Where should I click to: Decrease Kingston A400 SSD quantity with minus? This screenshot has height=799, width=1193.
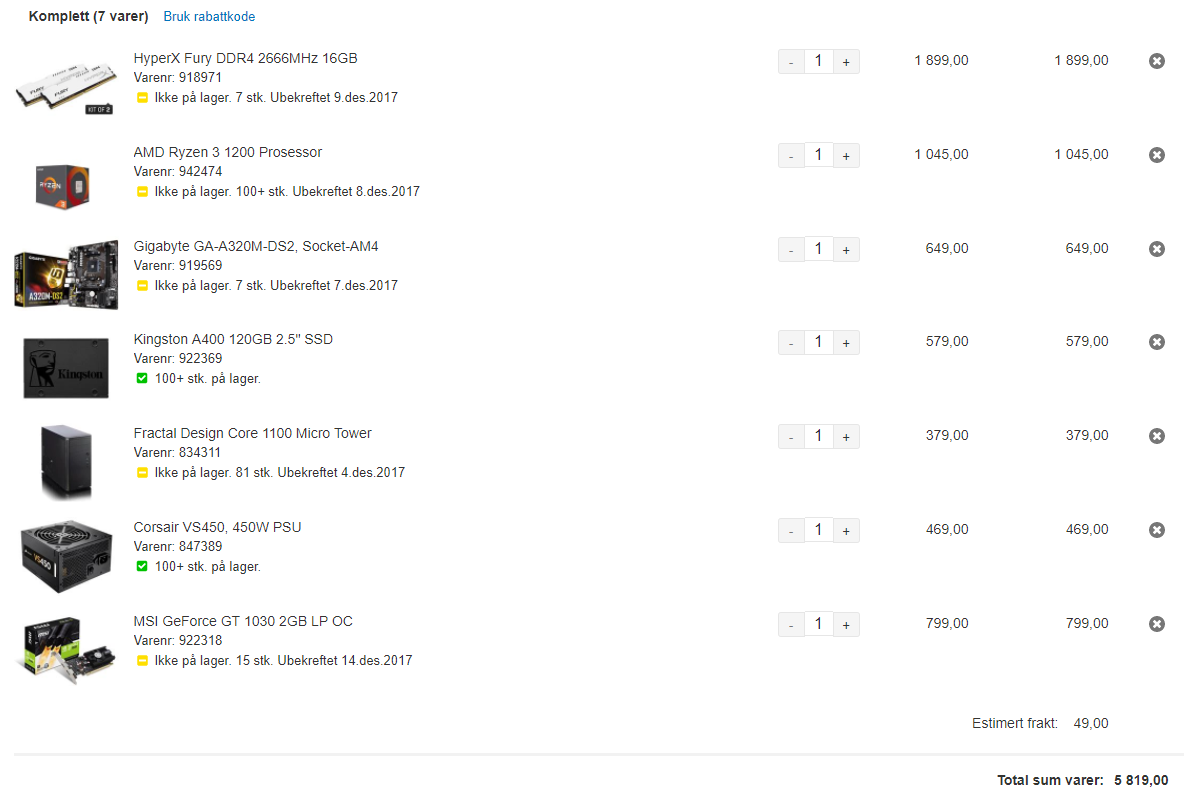pyautogui.click(x=791, y=343)
